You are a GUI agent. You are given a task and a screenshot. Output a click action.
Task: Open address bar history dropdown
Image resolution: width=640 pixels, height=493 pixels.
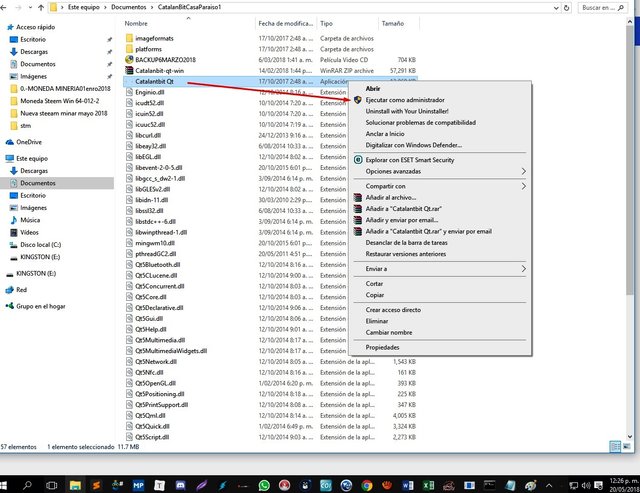[556, 7]
